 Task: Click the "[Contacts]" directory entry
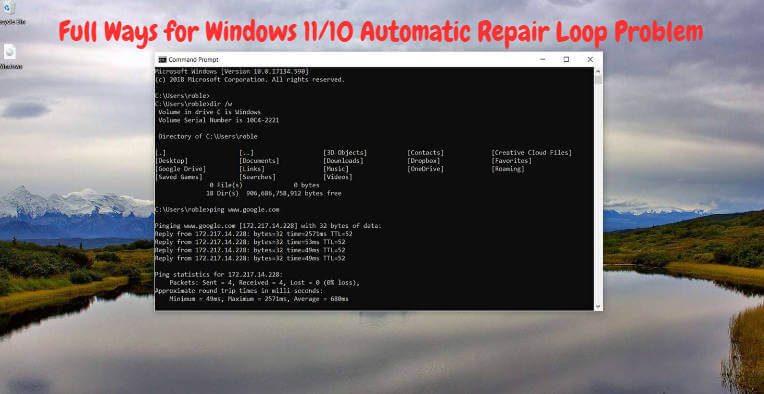pos(425,152)
